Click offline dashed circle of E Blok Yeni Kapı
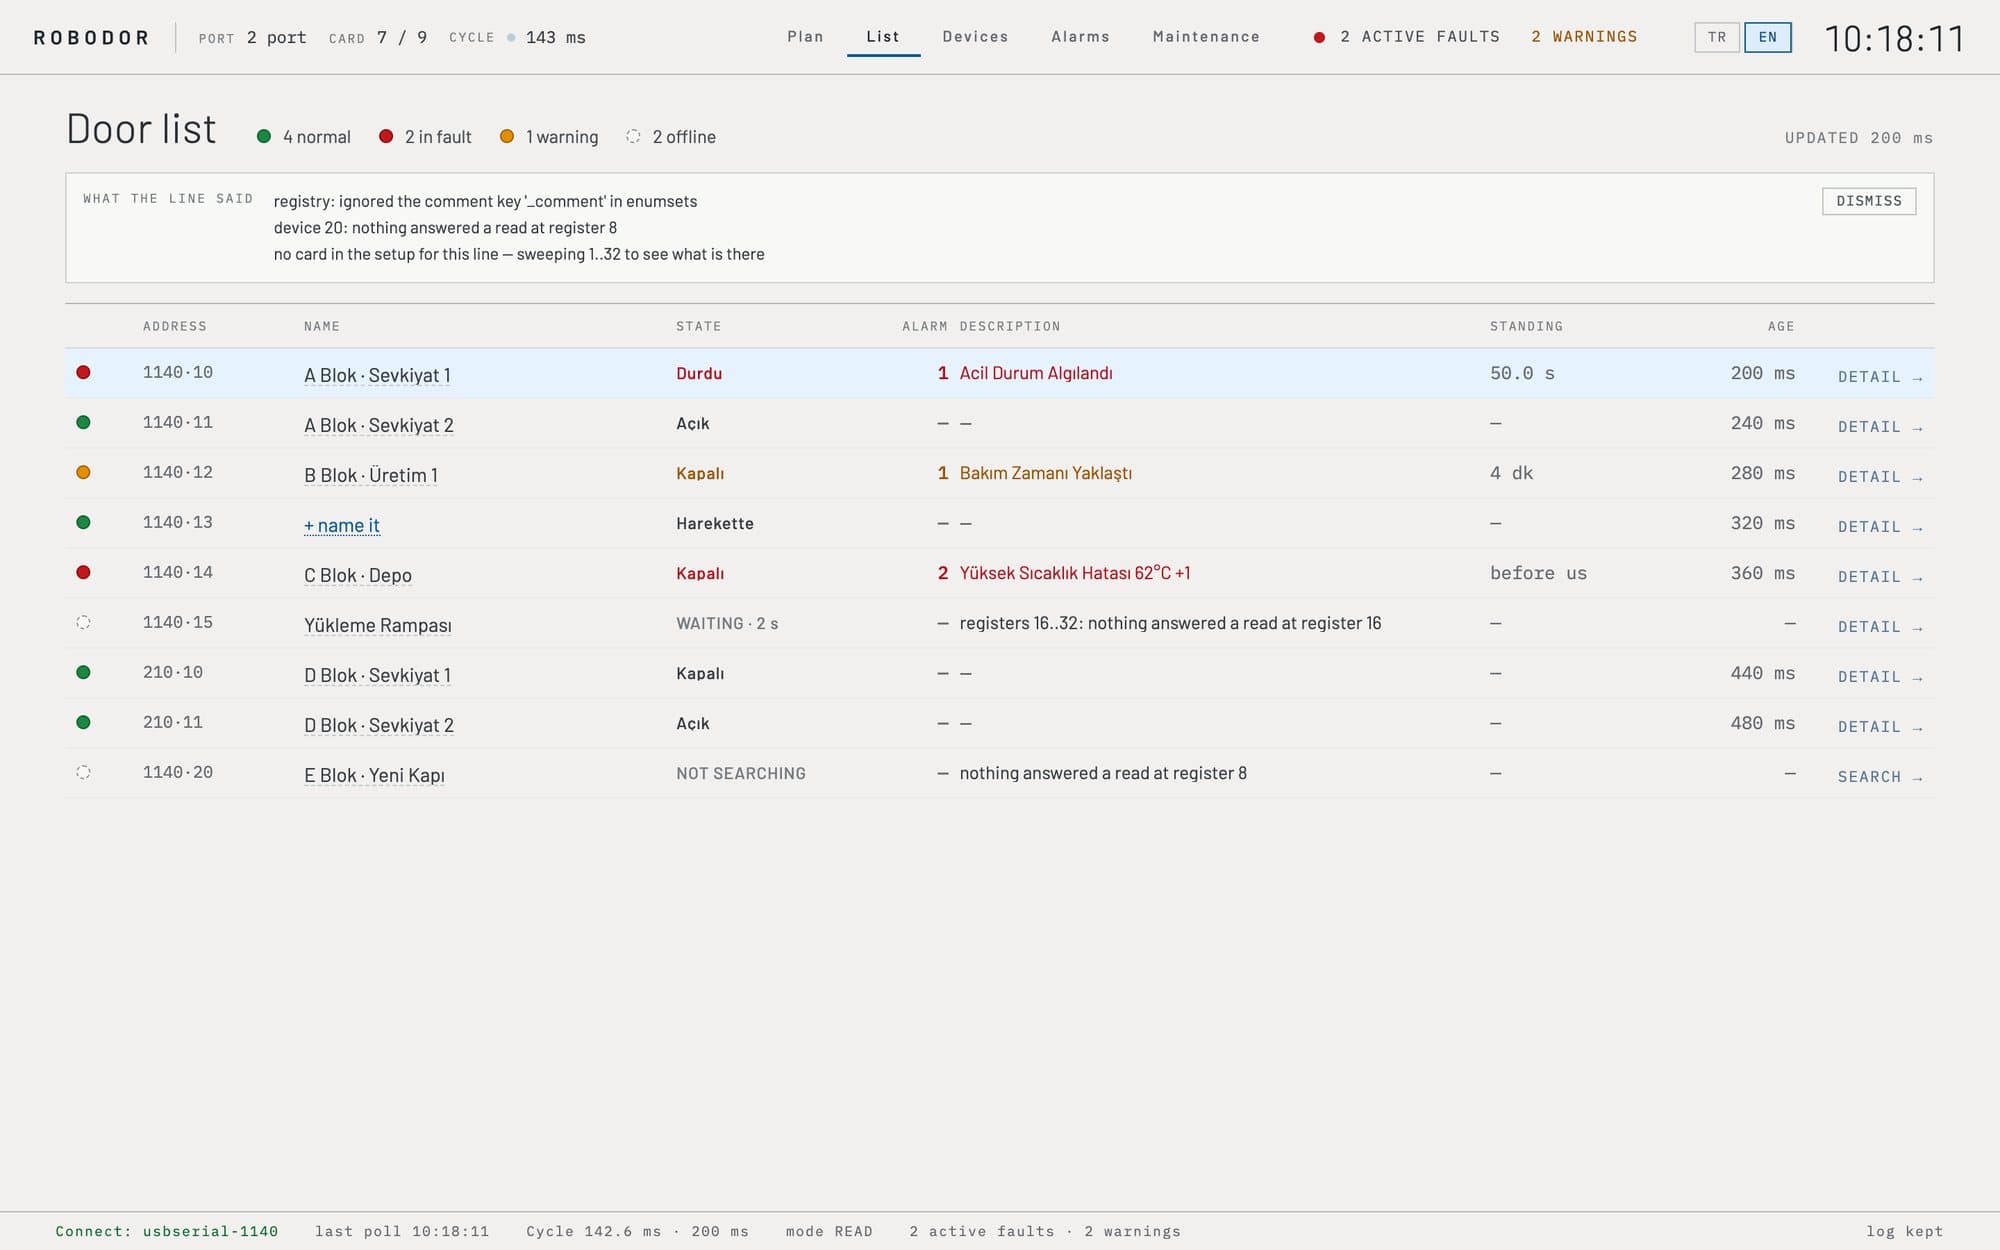The width and height of the screenshot is (2000, 1250). click(x=84, y=772)
